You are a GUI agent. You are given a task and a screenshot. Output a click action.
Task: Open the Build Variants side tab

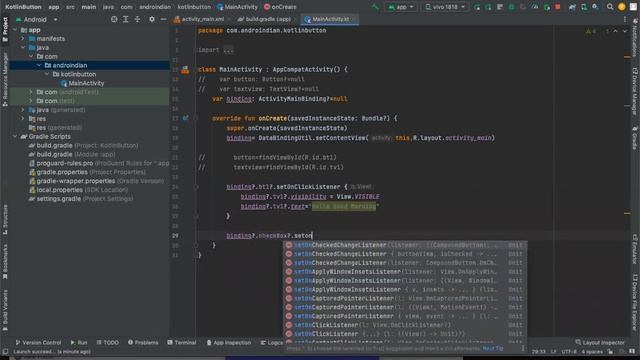[x=5, y=310]
